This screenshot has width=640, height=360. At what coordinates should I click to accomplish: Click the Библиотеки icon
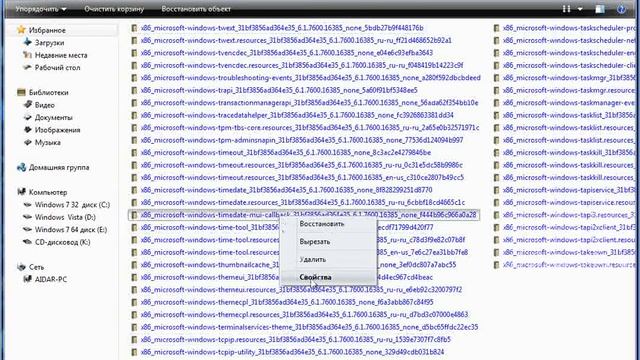pyautogui.click(x=21, y=92)
